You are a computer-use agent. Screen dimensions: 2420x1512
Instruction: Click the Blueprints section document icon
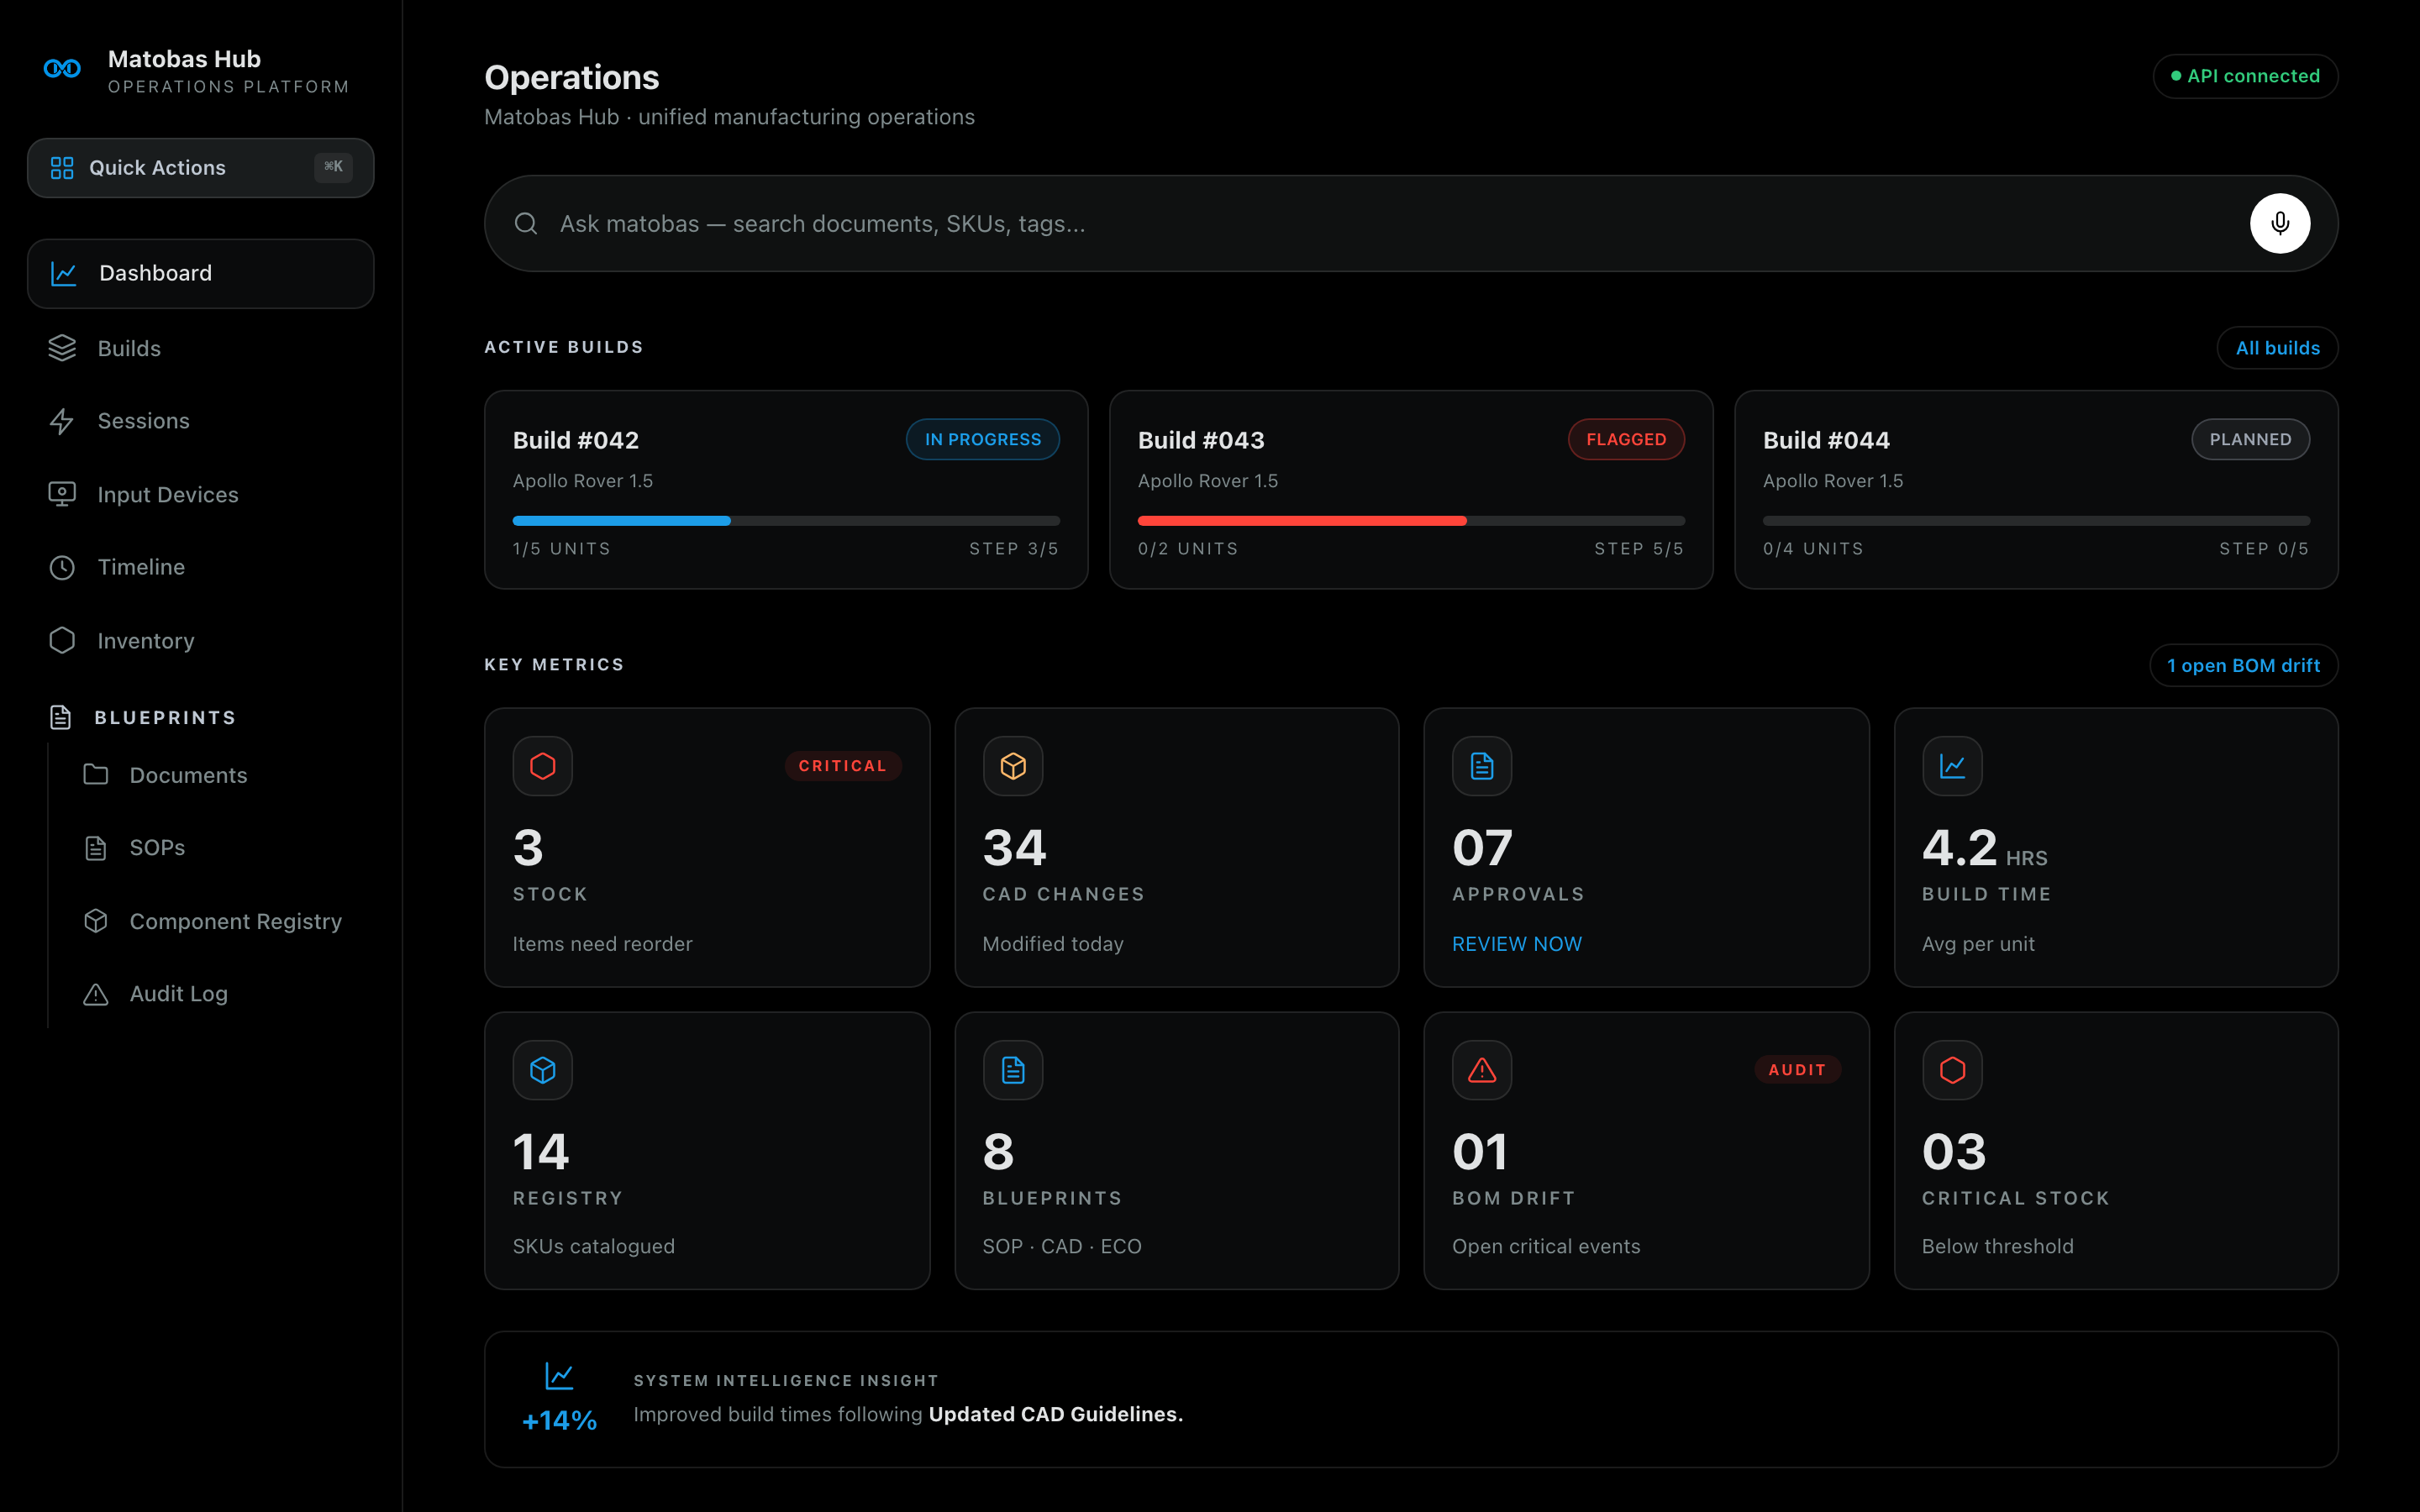point(61,718)
